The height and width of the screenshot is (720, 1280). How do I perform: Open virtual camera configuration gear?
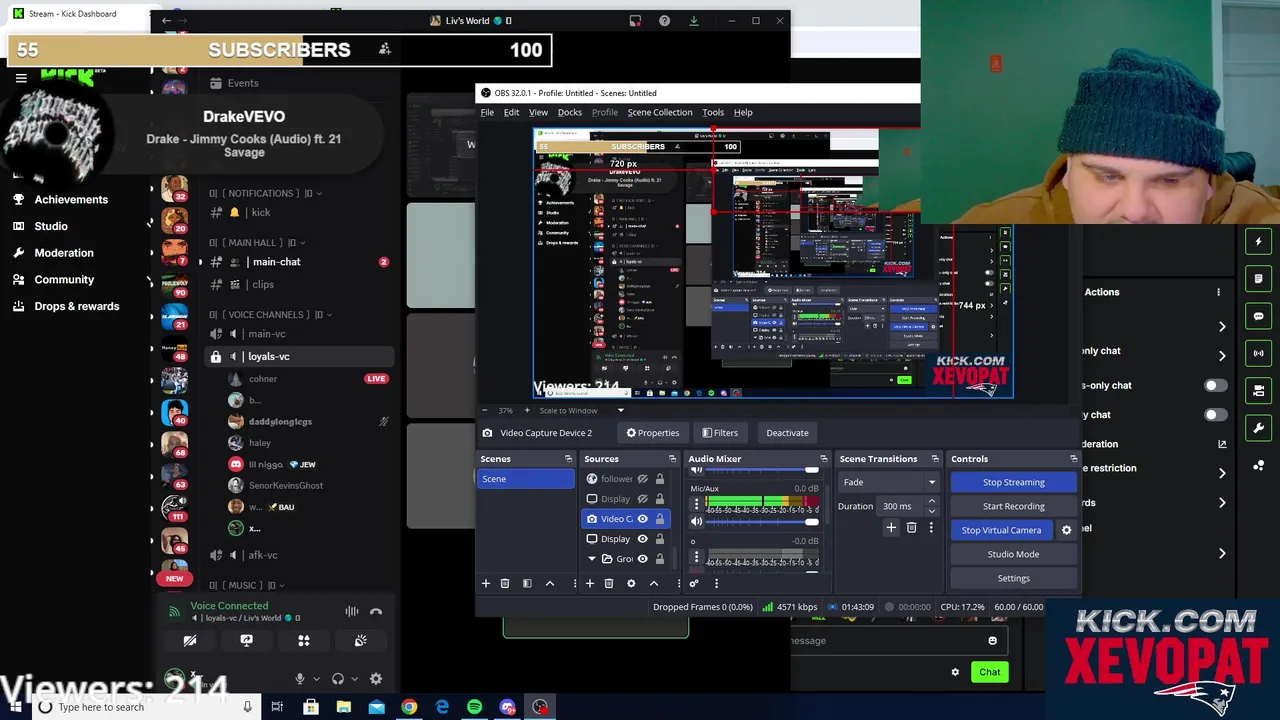[x=1066, y=530]
